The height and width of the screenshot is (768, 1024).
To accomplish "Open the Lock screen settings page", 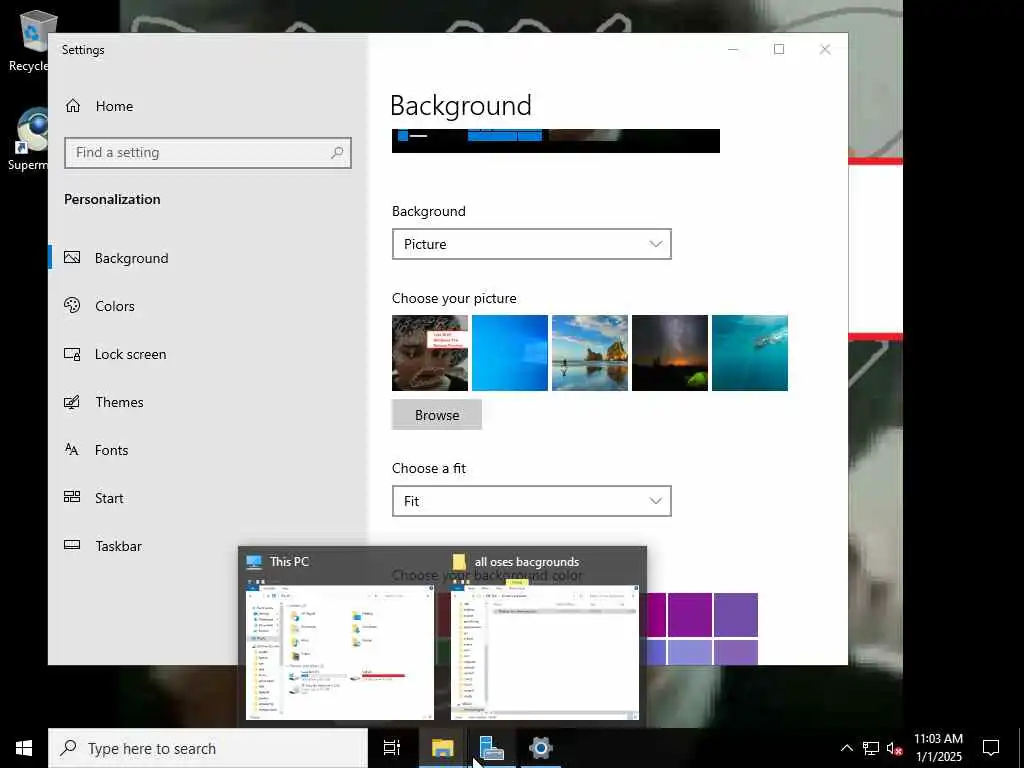I will pos(131,354).
